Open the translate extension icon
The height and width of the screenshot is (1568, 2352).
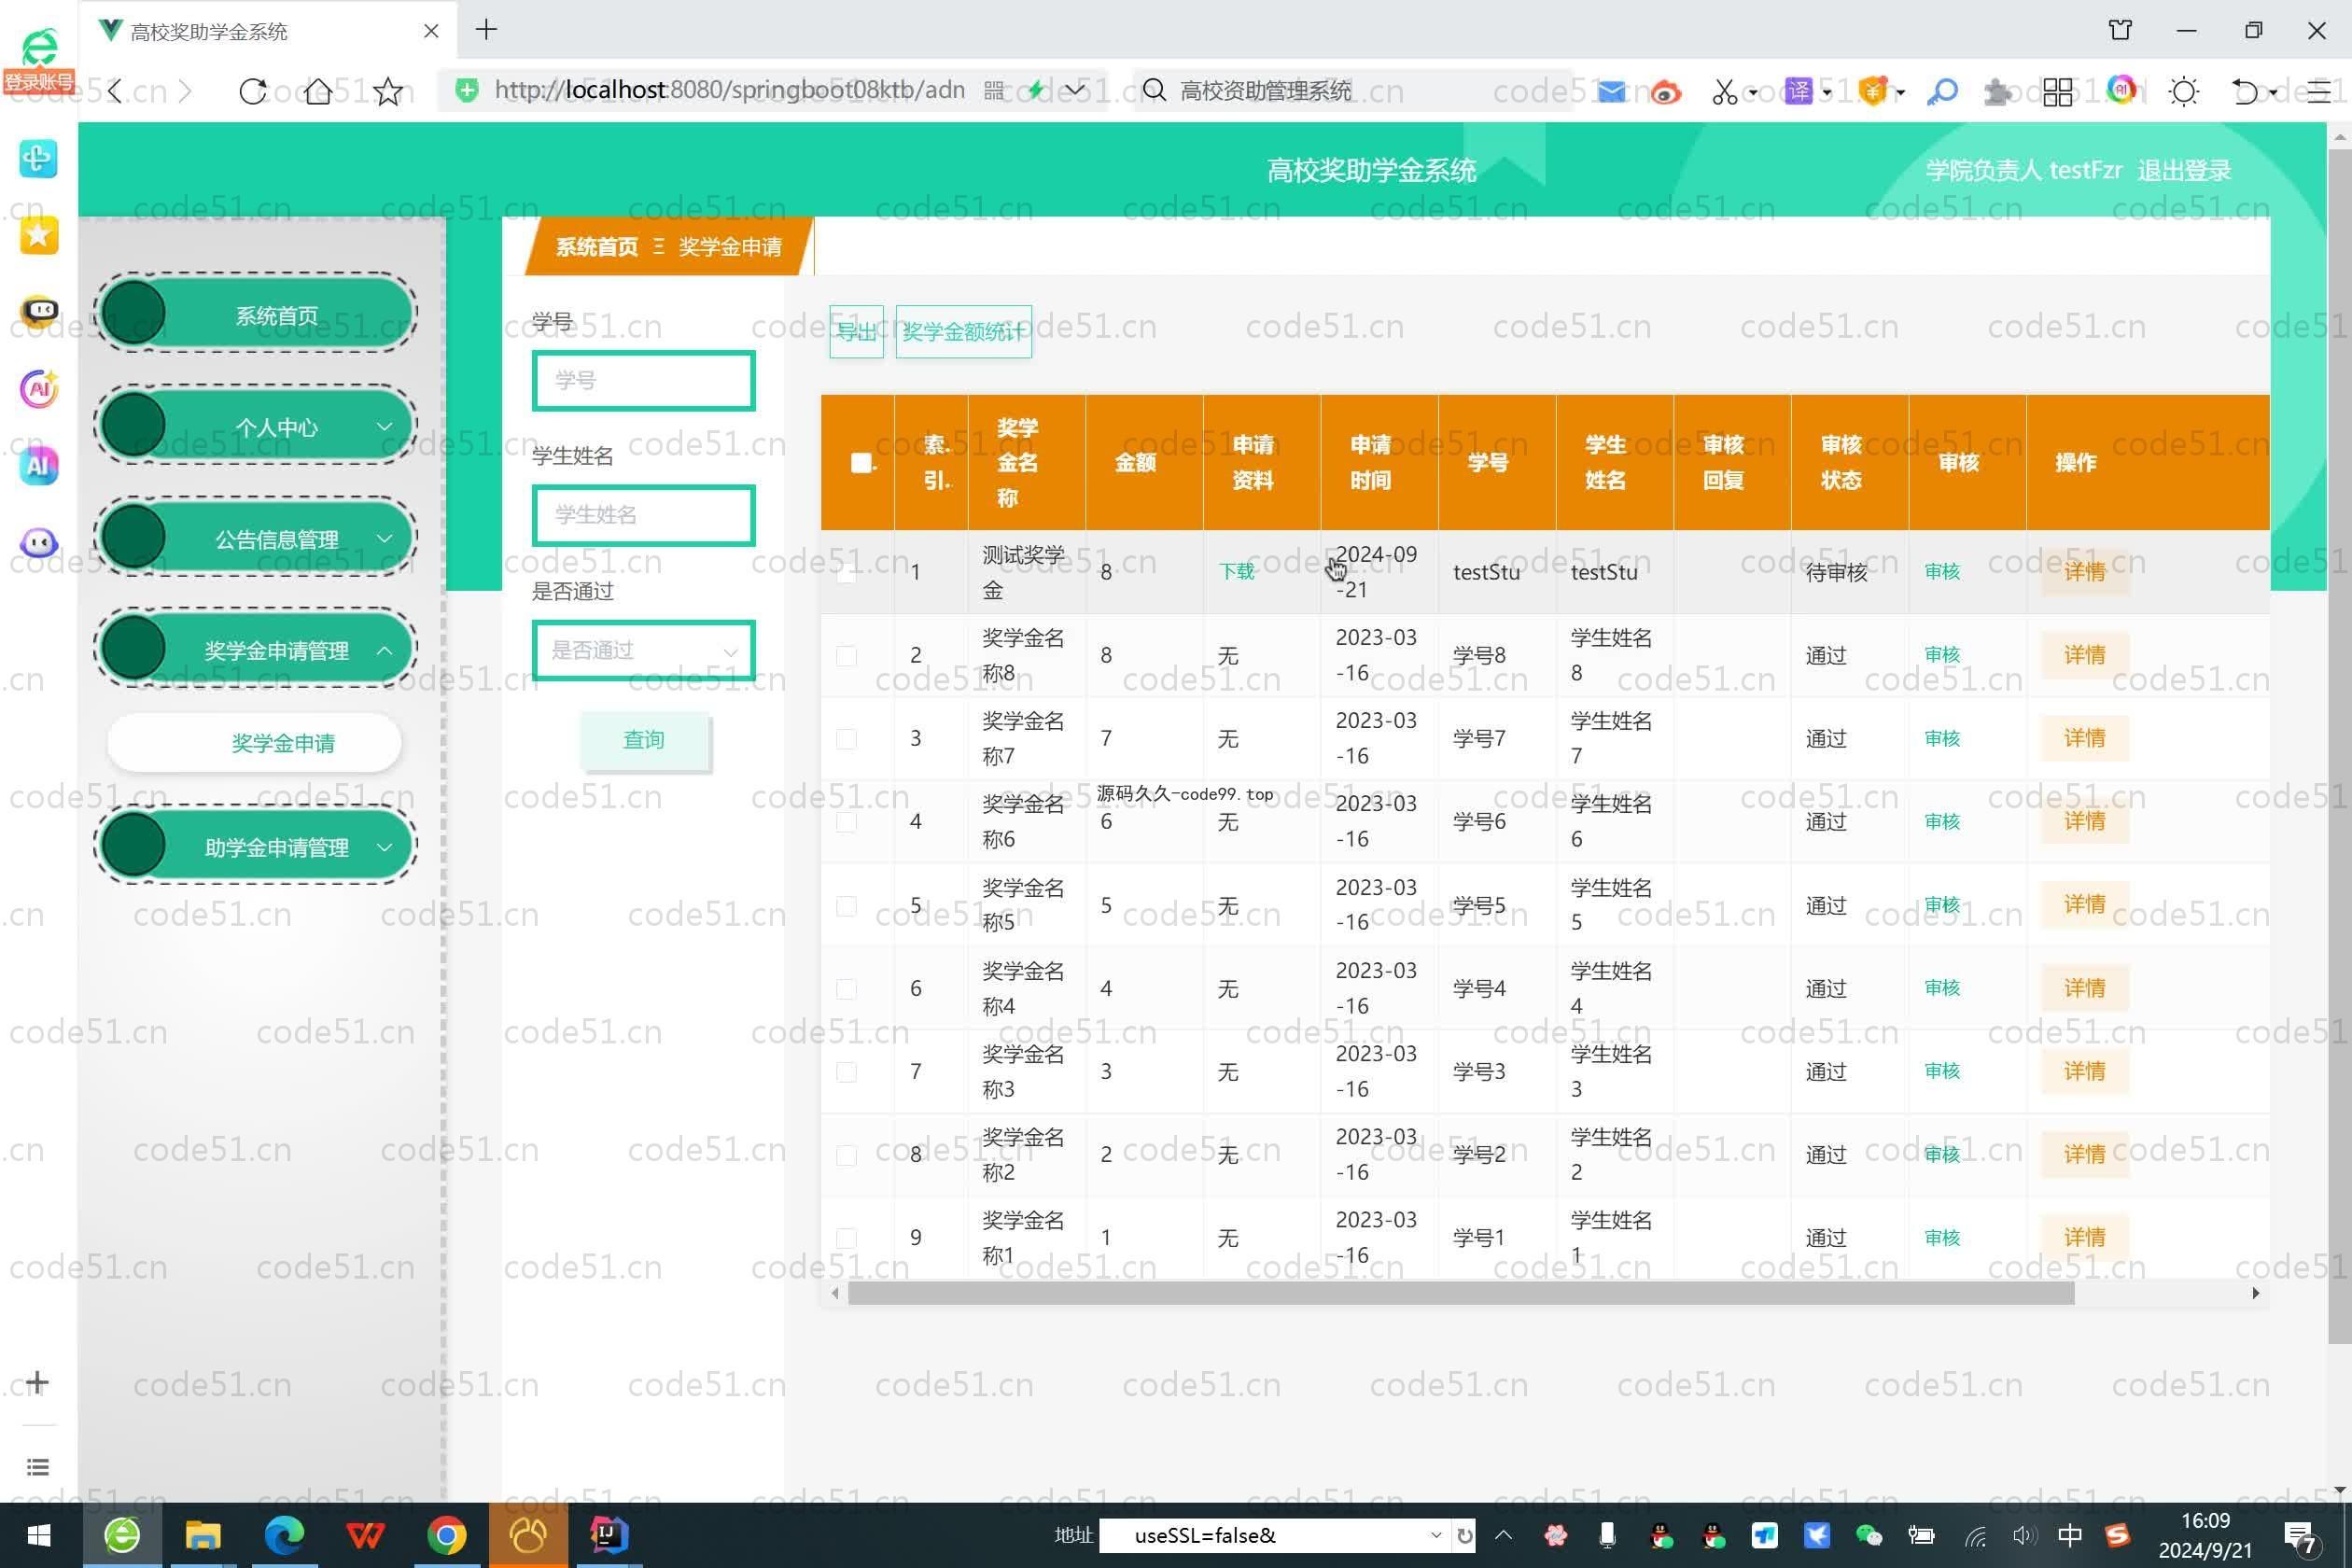coord(1798,91)
